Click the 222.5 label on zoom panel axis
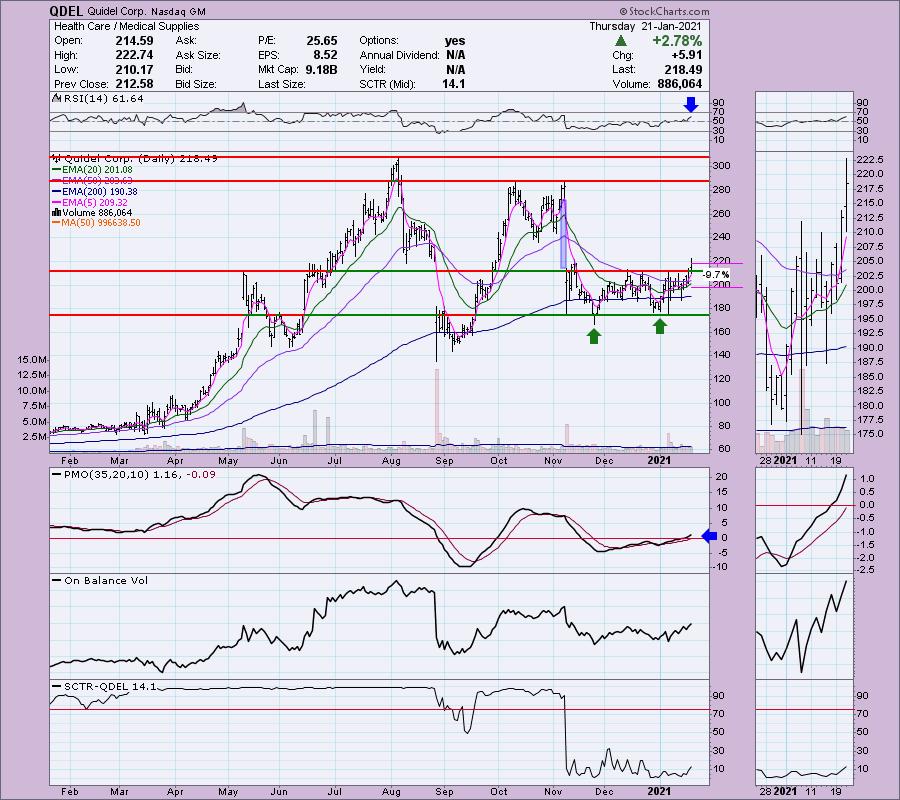This screenshot has width=900, height=800. coord(870,160)
